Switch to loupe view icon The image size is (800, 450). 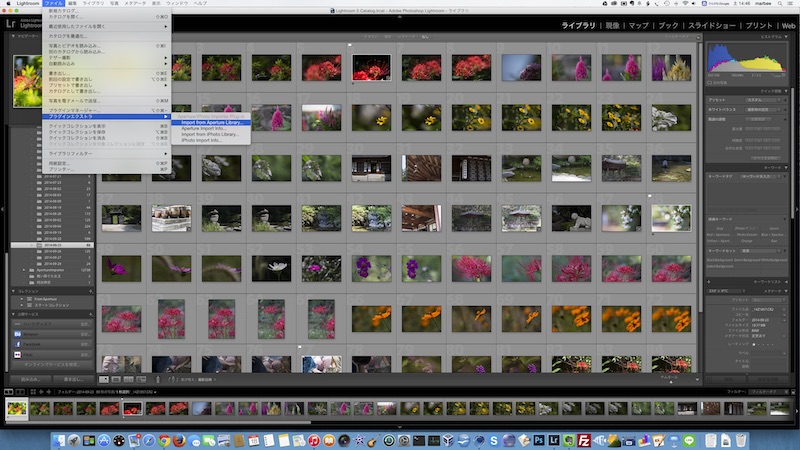(114, 380)
